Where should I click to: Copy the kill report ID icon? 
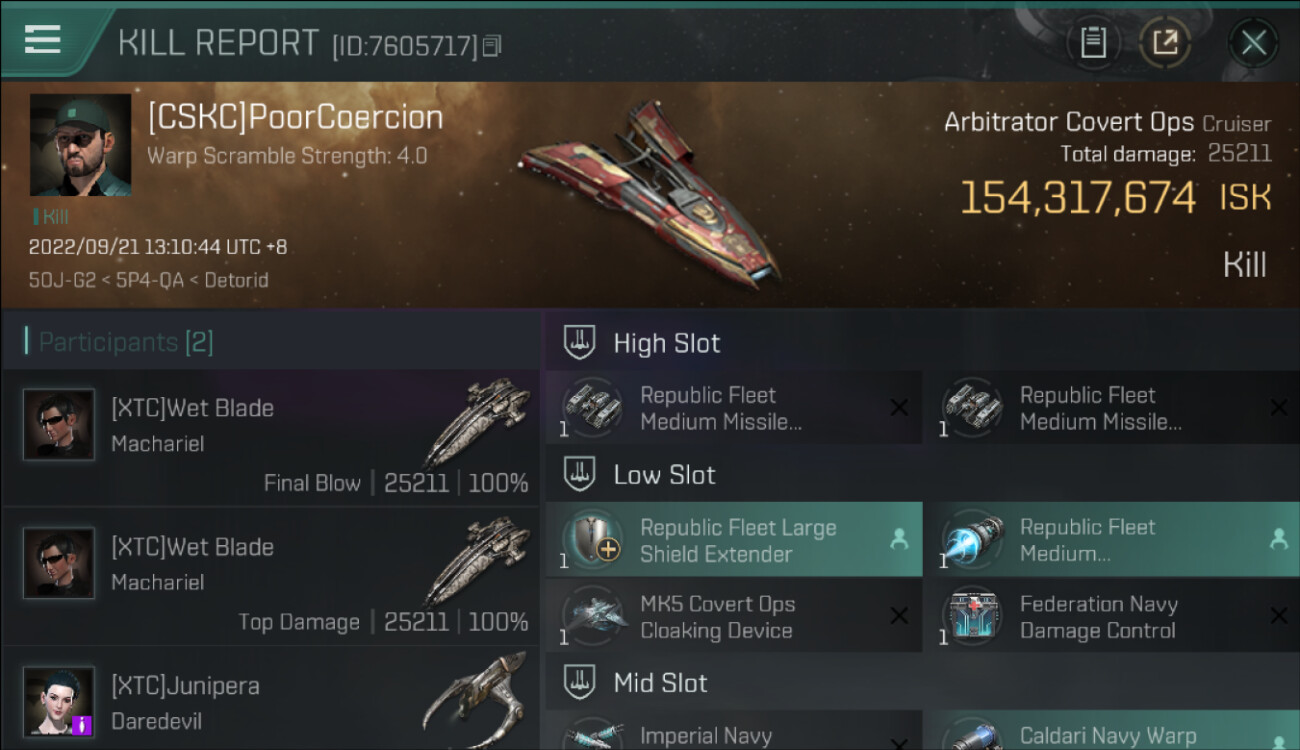[492, 46]
